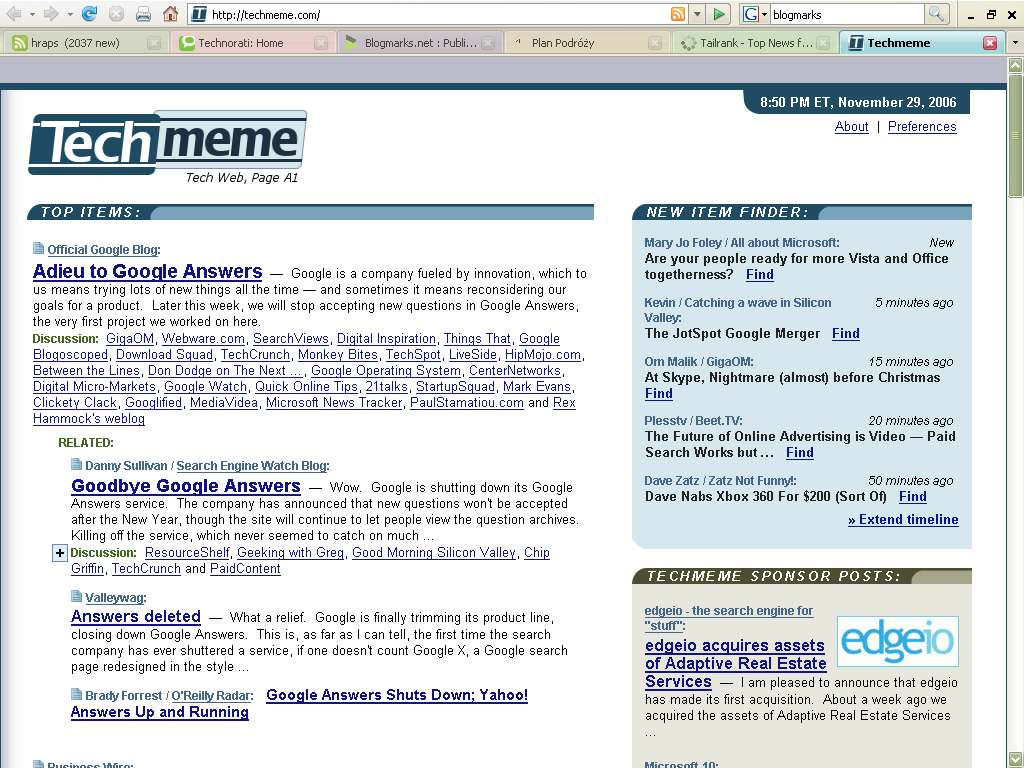
Task: Click the RSS feed icon in address bar
Action: pos(679,14)
